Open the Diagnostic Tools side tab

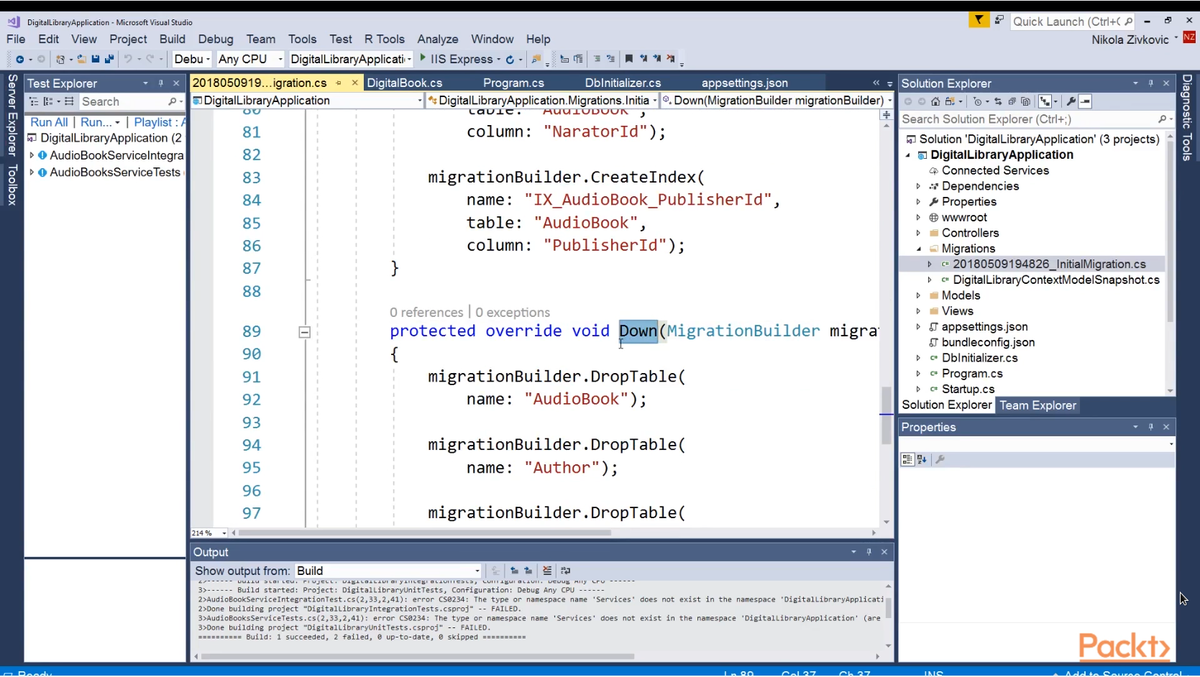[x=1186, y=118]
